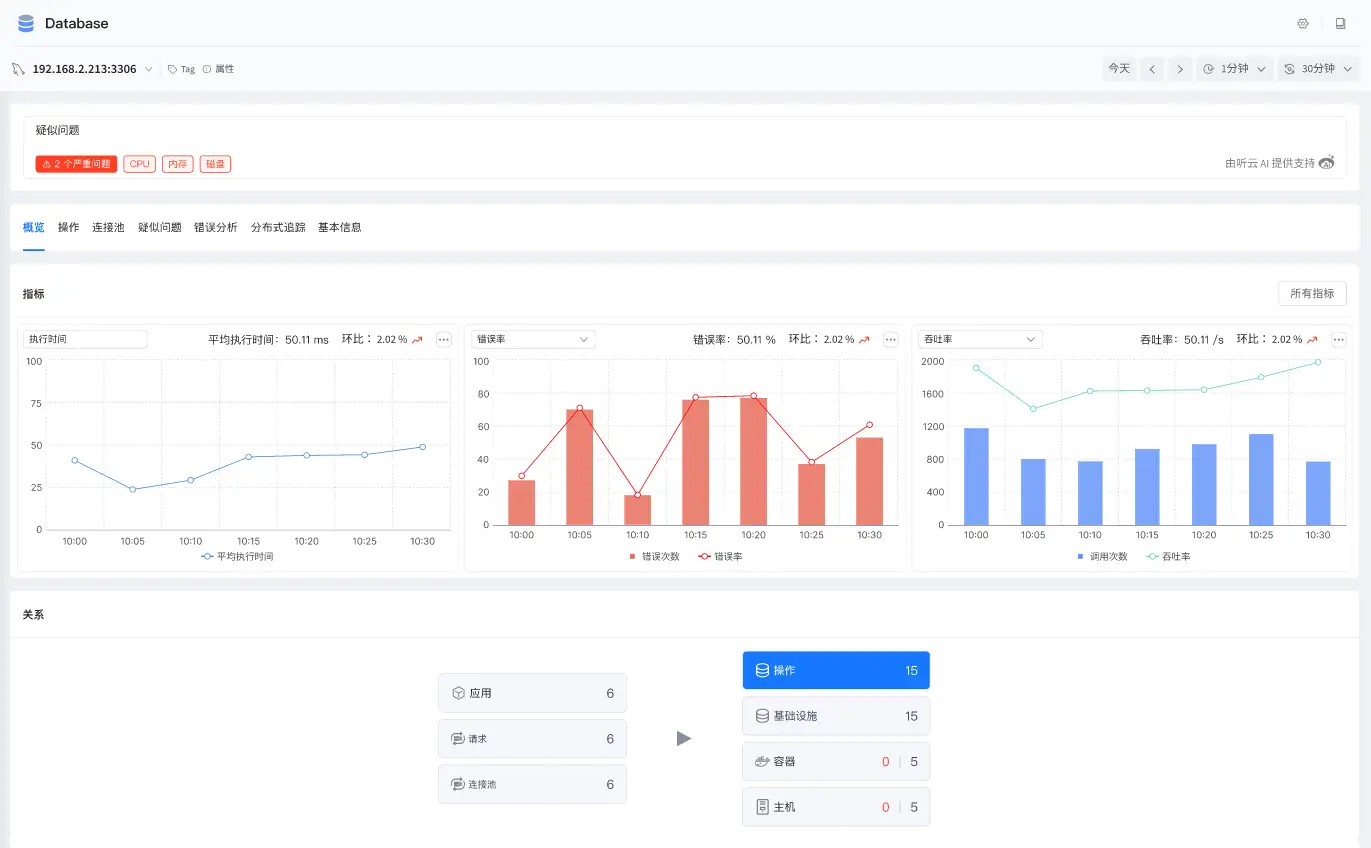Open the 30分钟 refresh dropdown

tap(1319, 68)
